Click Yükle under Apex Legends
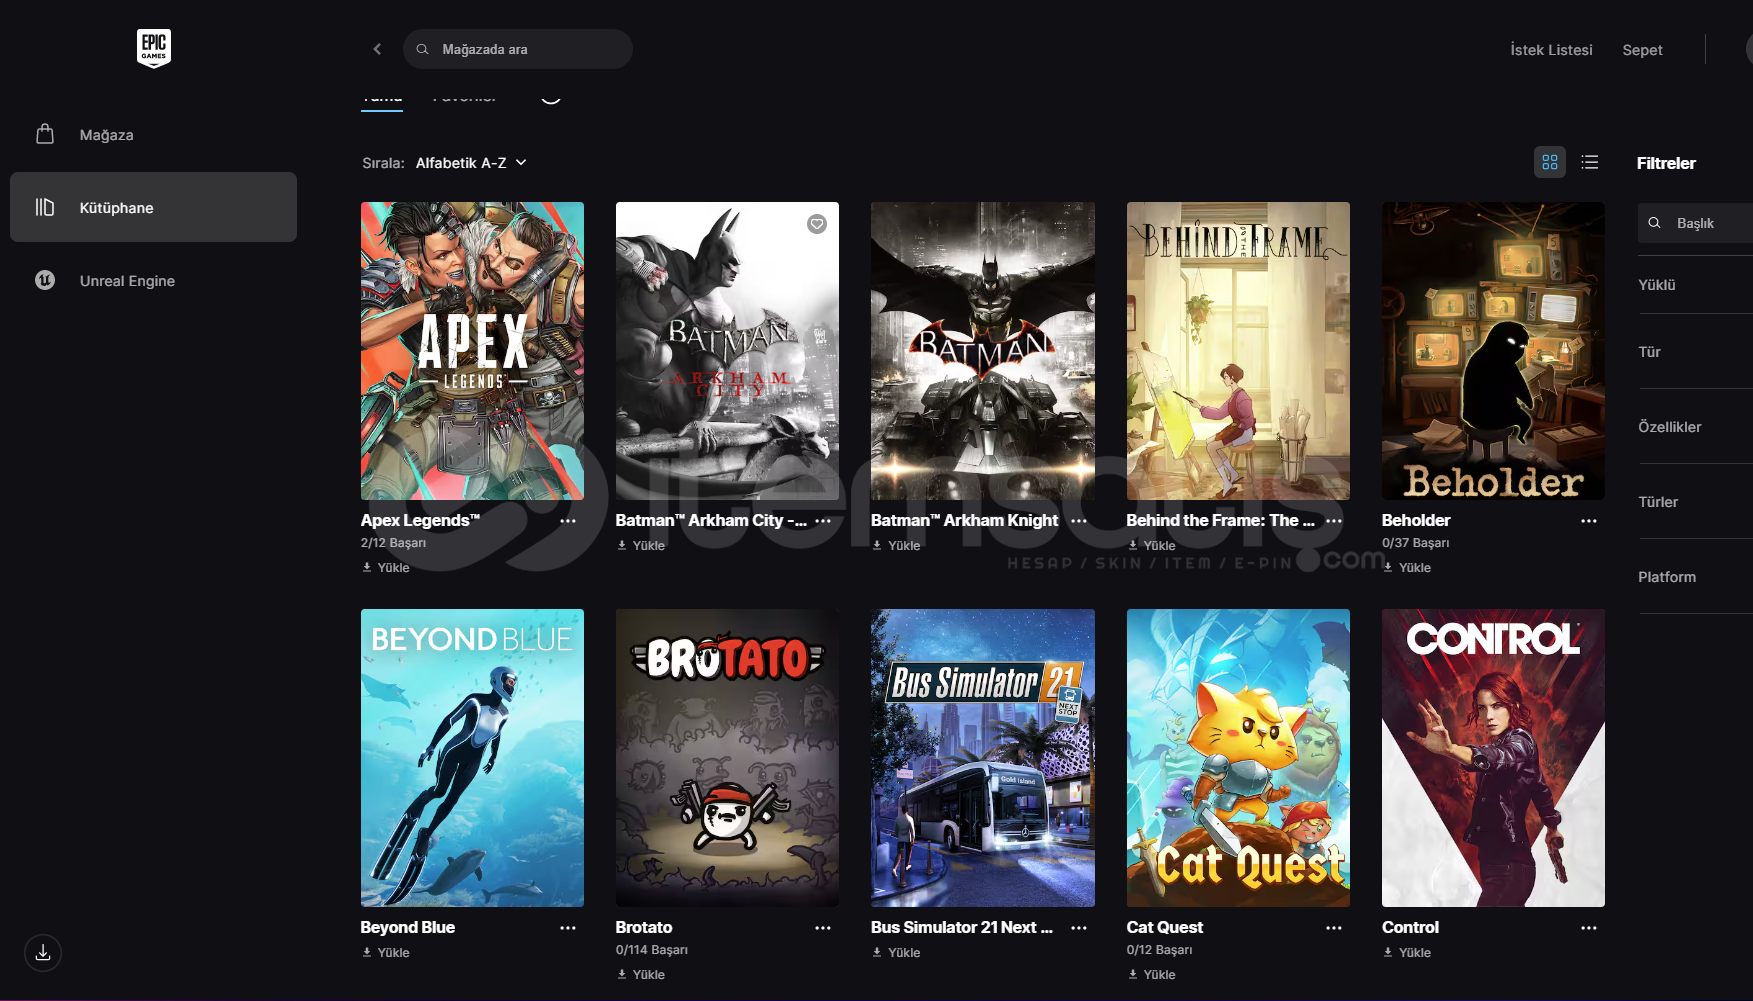This screenshot has width=1753, height=1001. (x=386, y=567)
